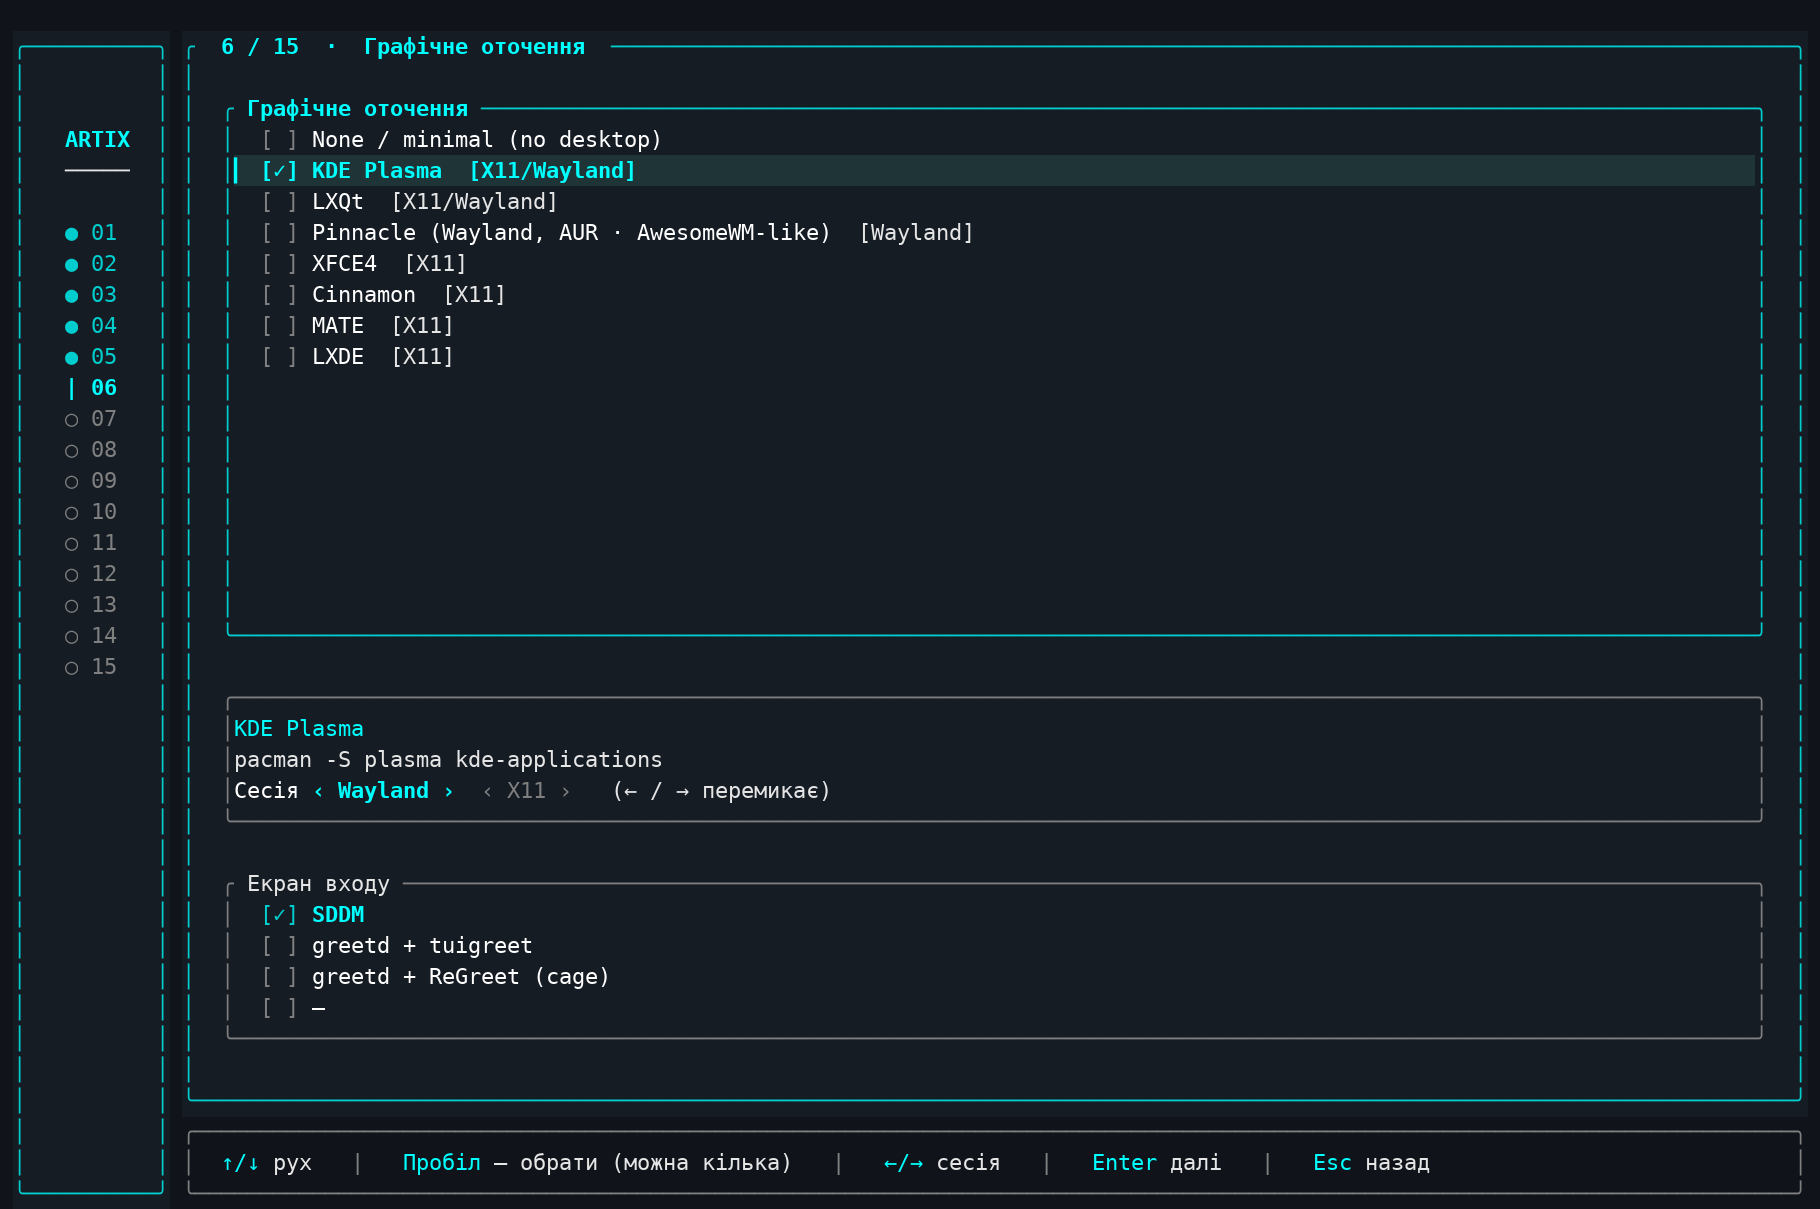Click the empty circle beside step 15
This screenshot has width=1820, height=1209.
pos(71,668)
